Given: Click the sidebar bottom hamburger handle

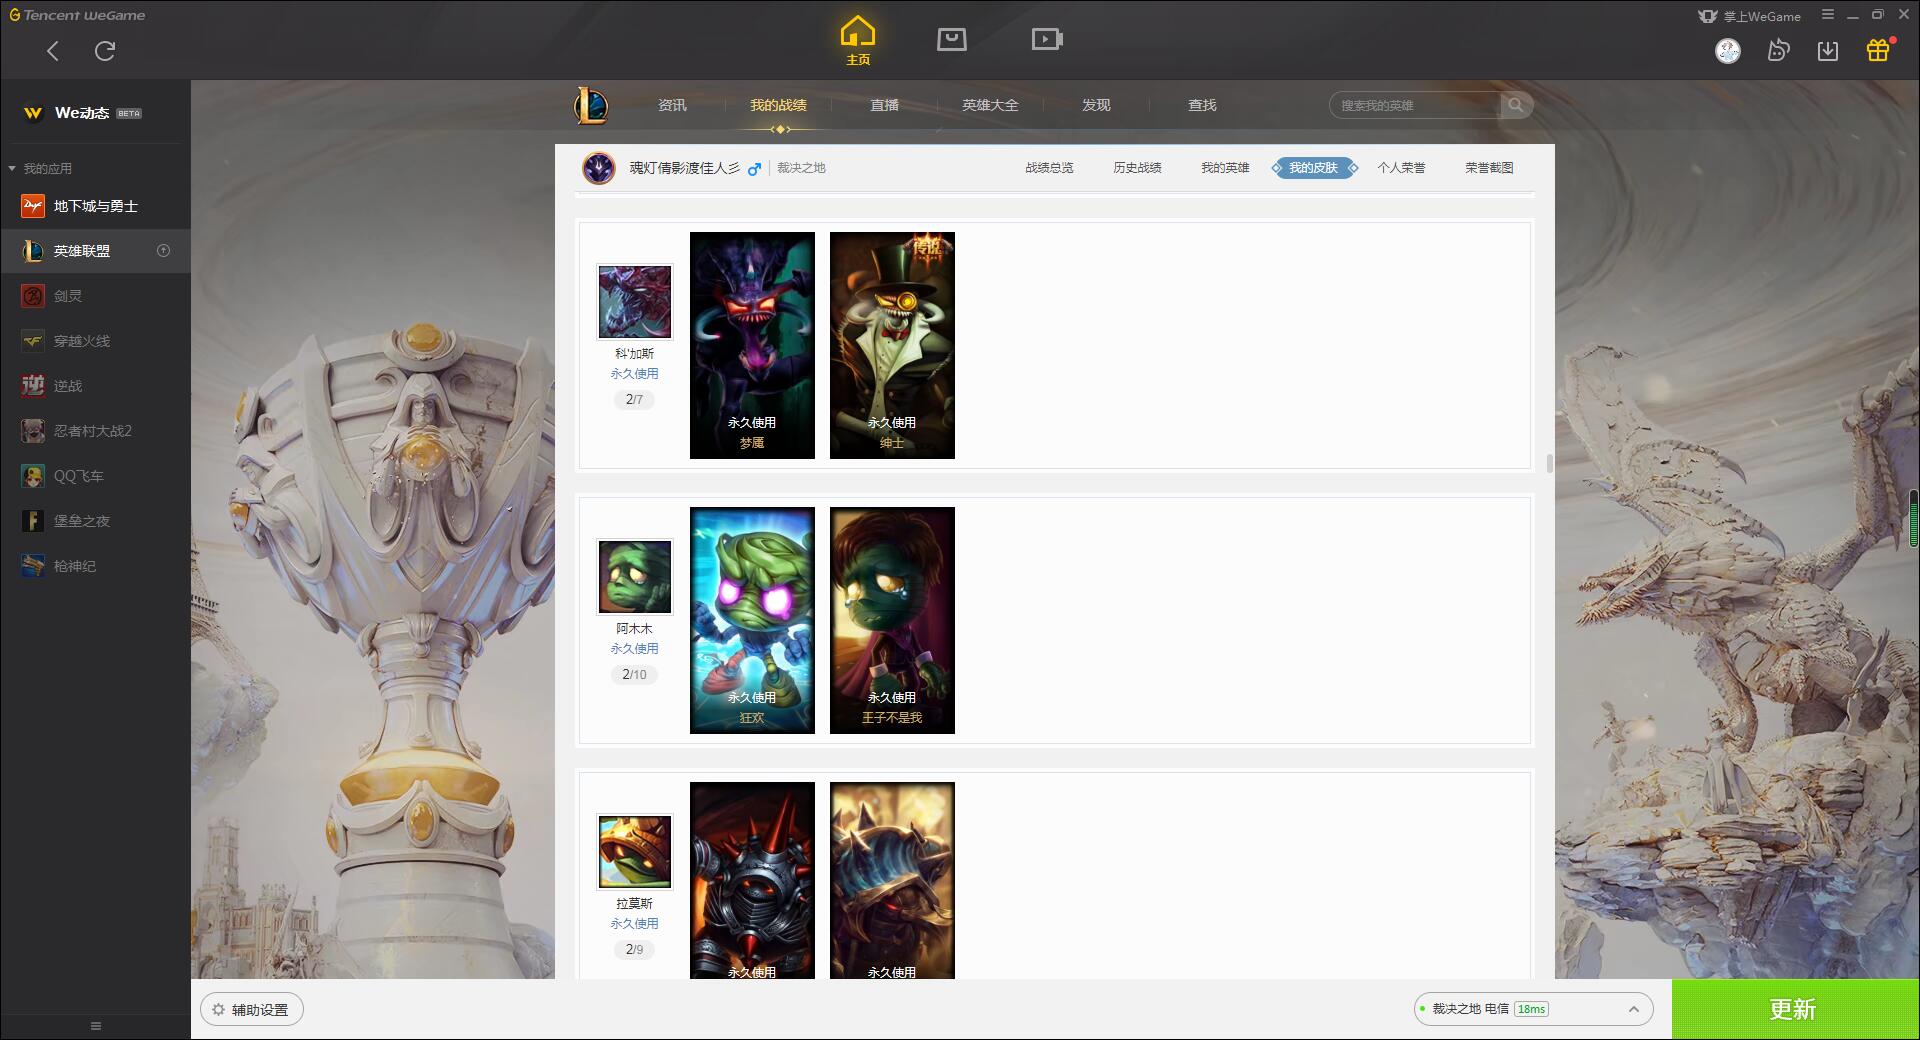Looking at the screenshot, I should click(x=96, y=1026).
